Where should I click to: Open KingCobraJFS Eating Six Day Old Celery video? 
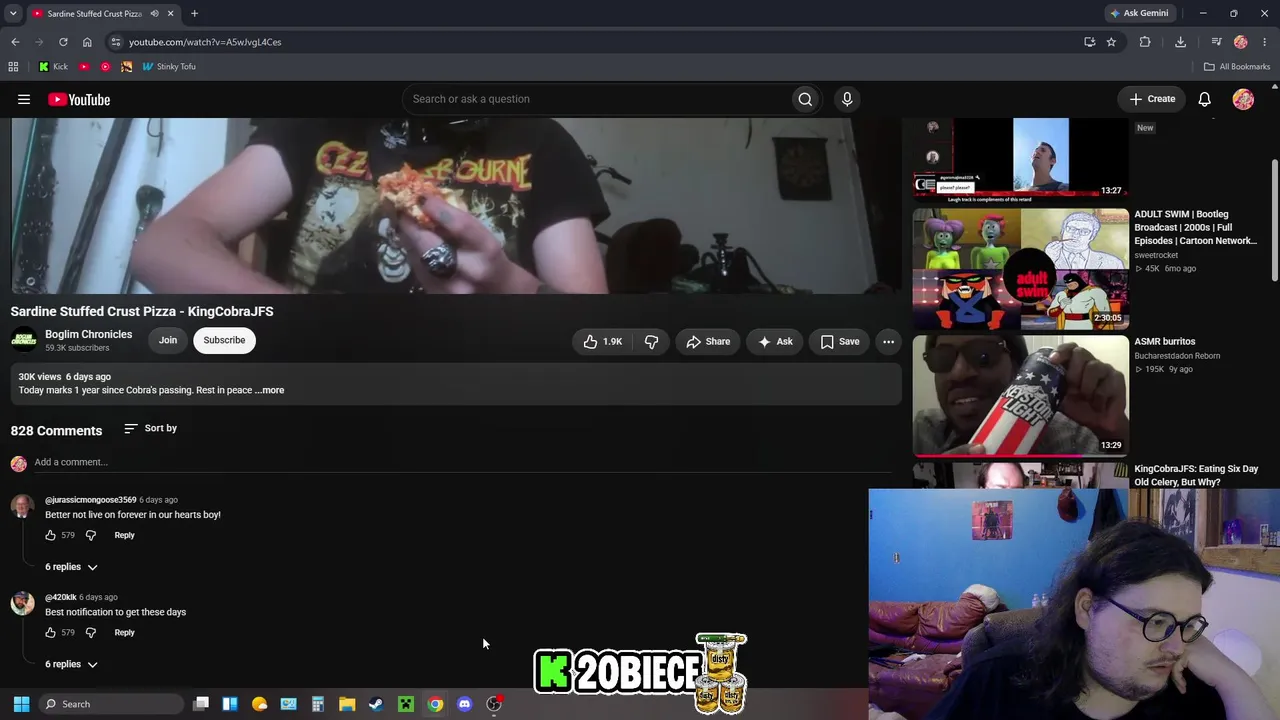(x=1196, y=475)
